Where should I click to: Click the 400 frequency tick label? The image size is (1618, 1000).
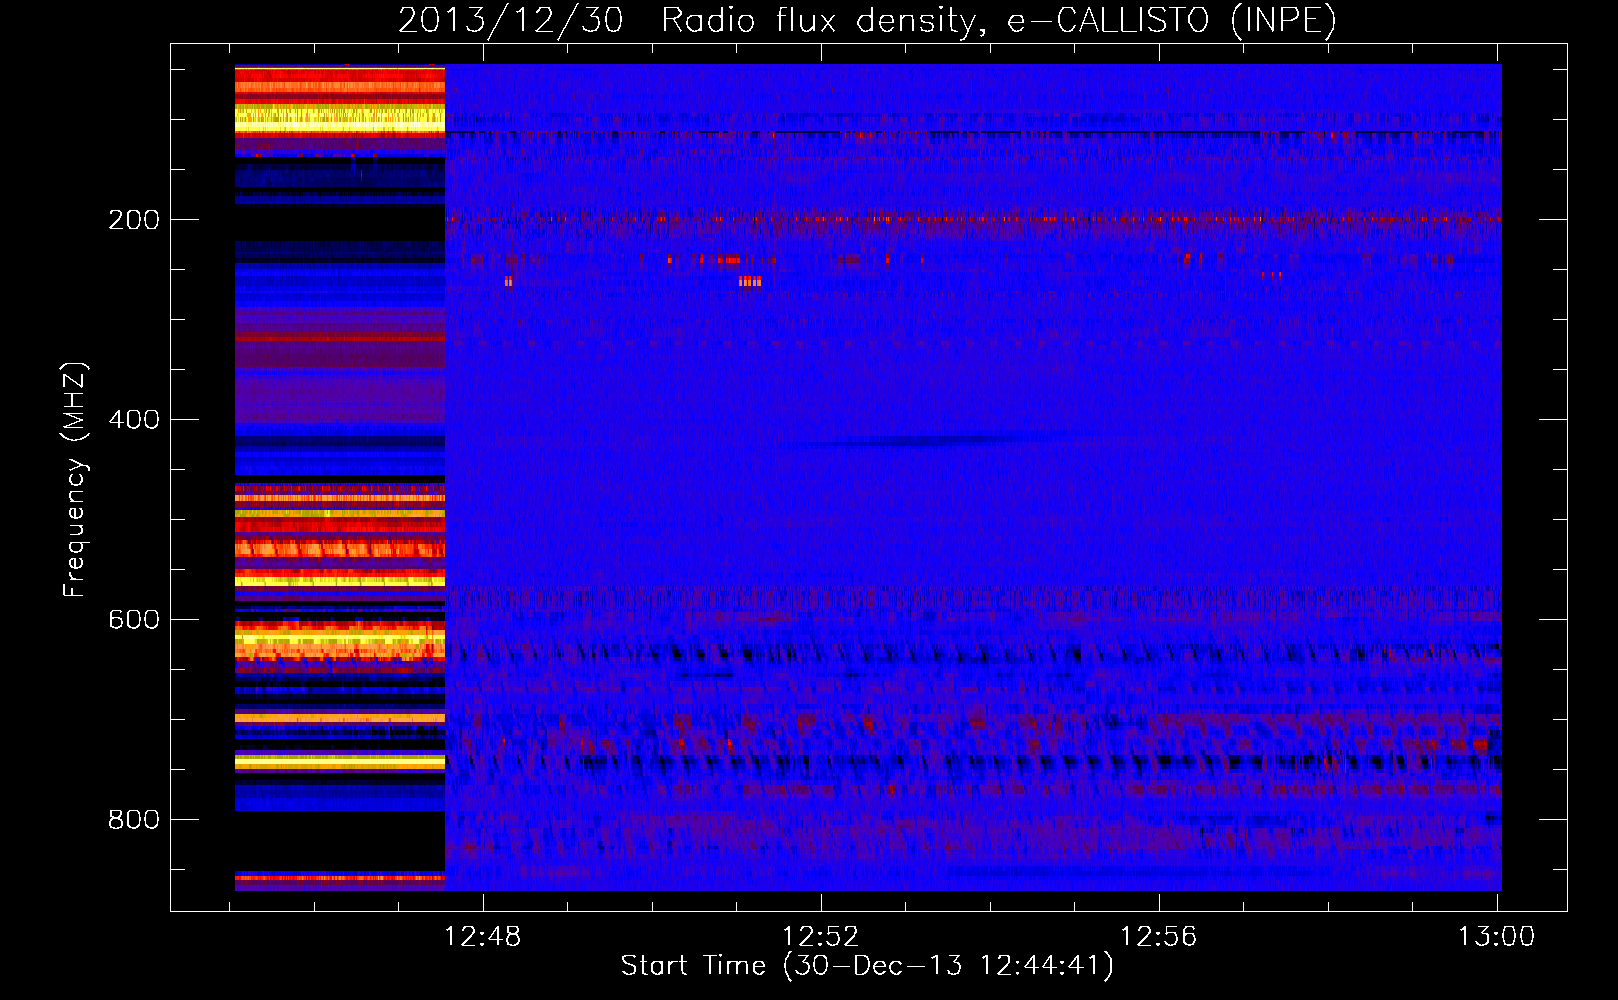tap(134, 420)
